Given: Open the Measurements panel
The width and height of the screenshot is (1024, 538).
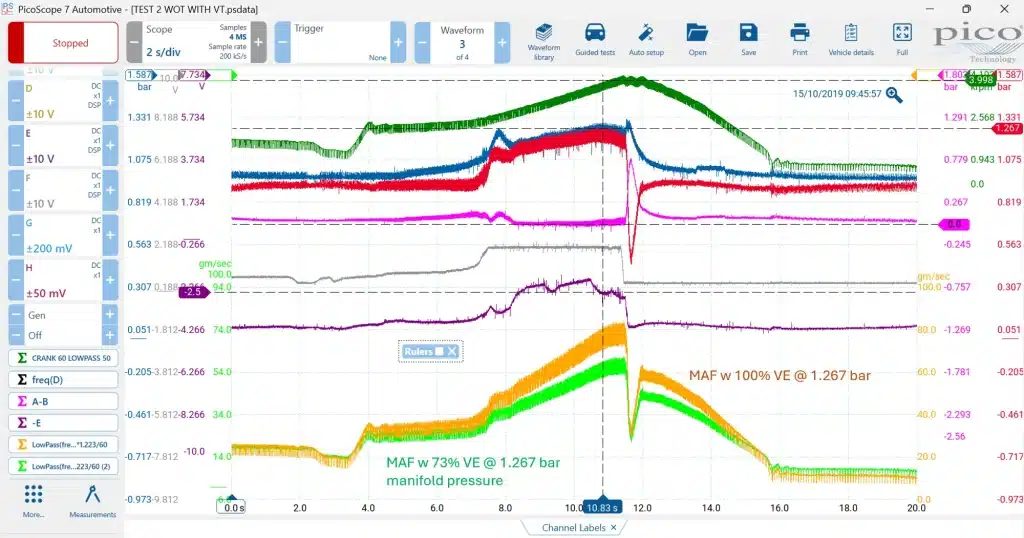Looking at the screenshot, I should click(93, 501).
